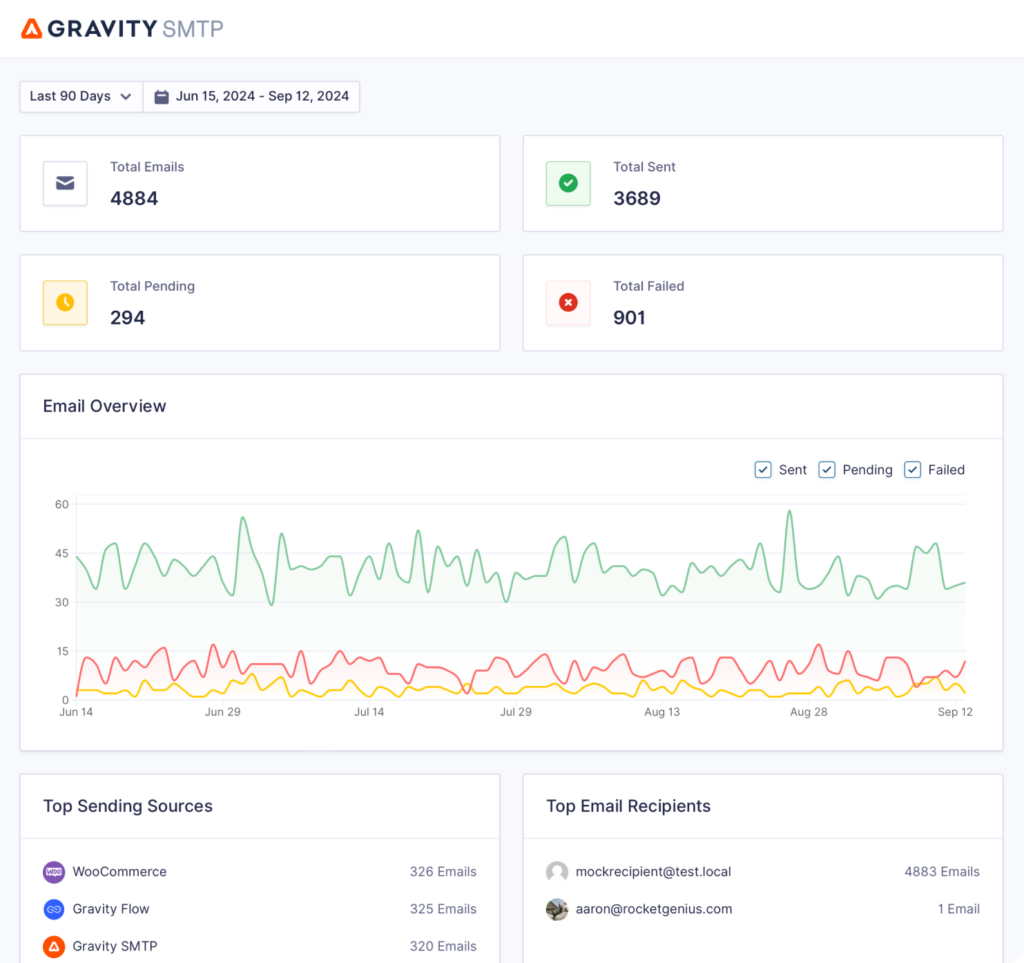This screenshot has width=1024, height=963.
Task: Click the red Total Failed icon
Action: tap(568, 302)
